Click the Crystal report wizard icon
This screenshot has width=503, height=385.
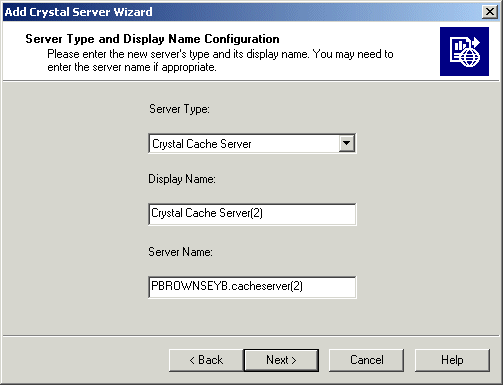pos(464,51)
